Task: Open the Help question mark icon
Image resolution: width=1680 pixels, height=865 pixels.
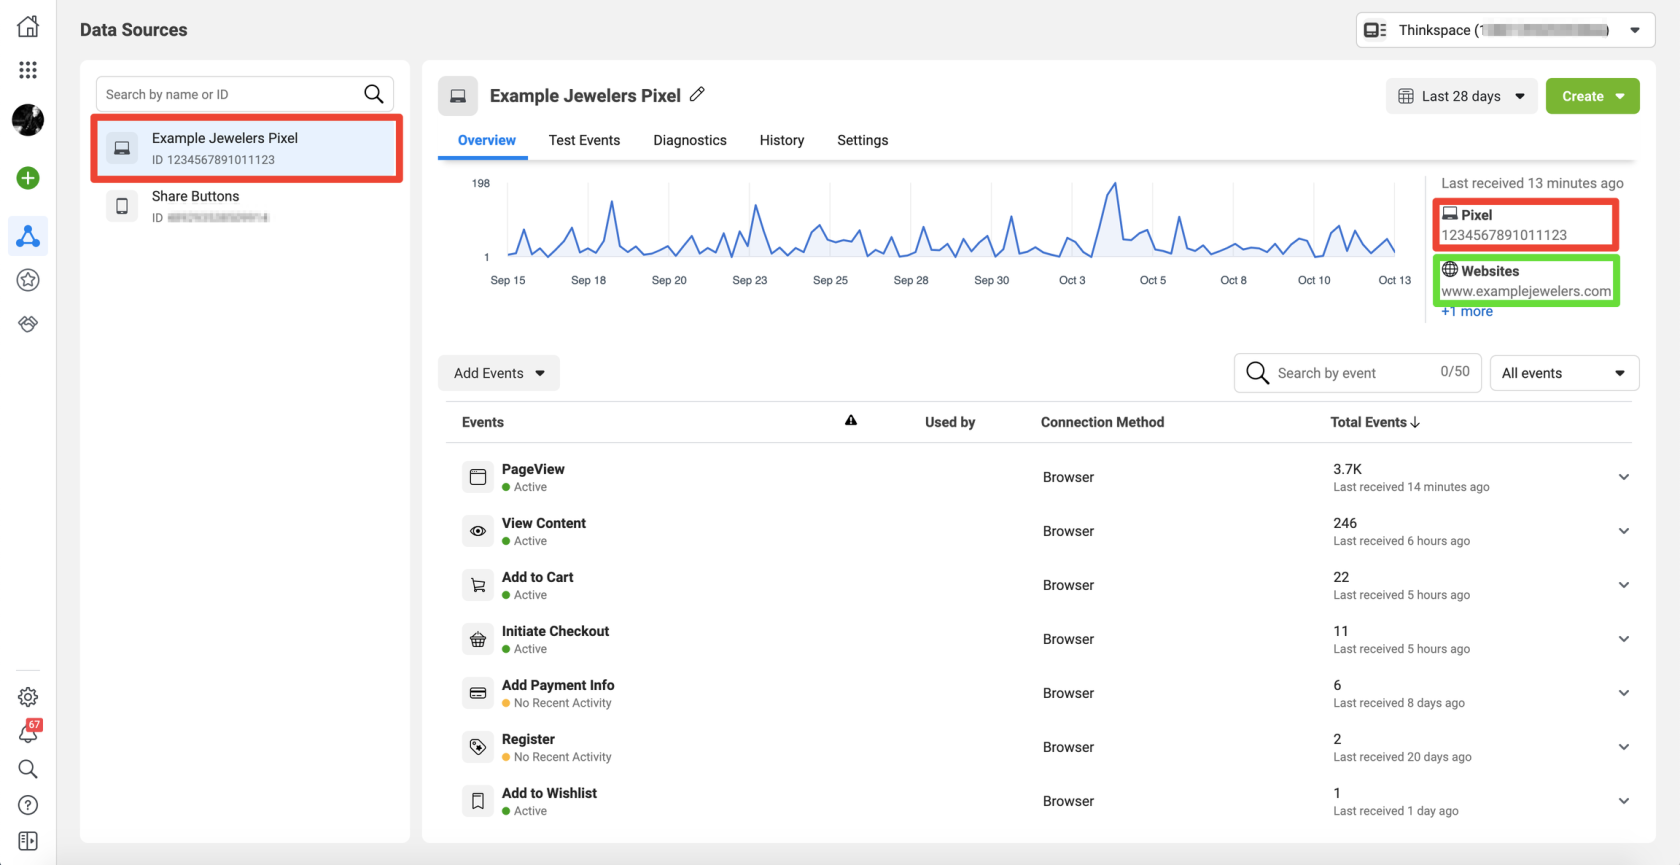Action: [x=28, y=805]
